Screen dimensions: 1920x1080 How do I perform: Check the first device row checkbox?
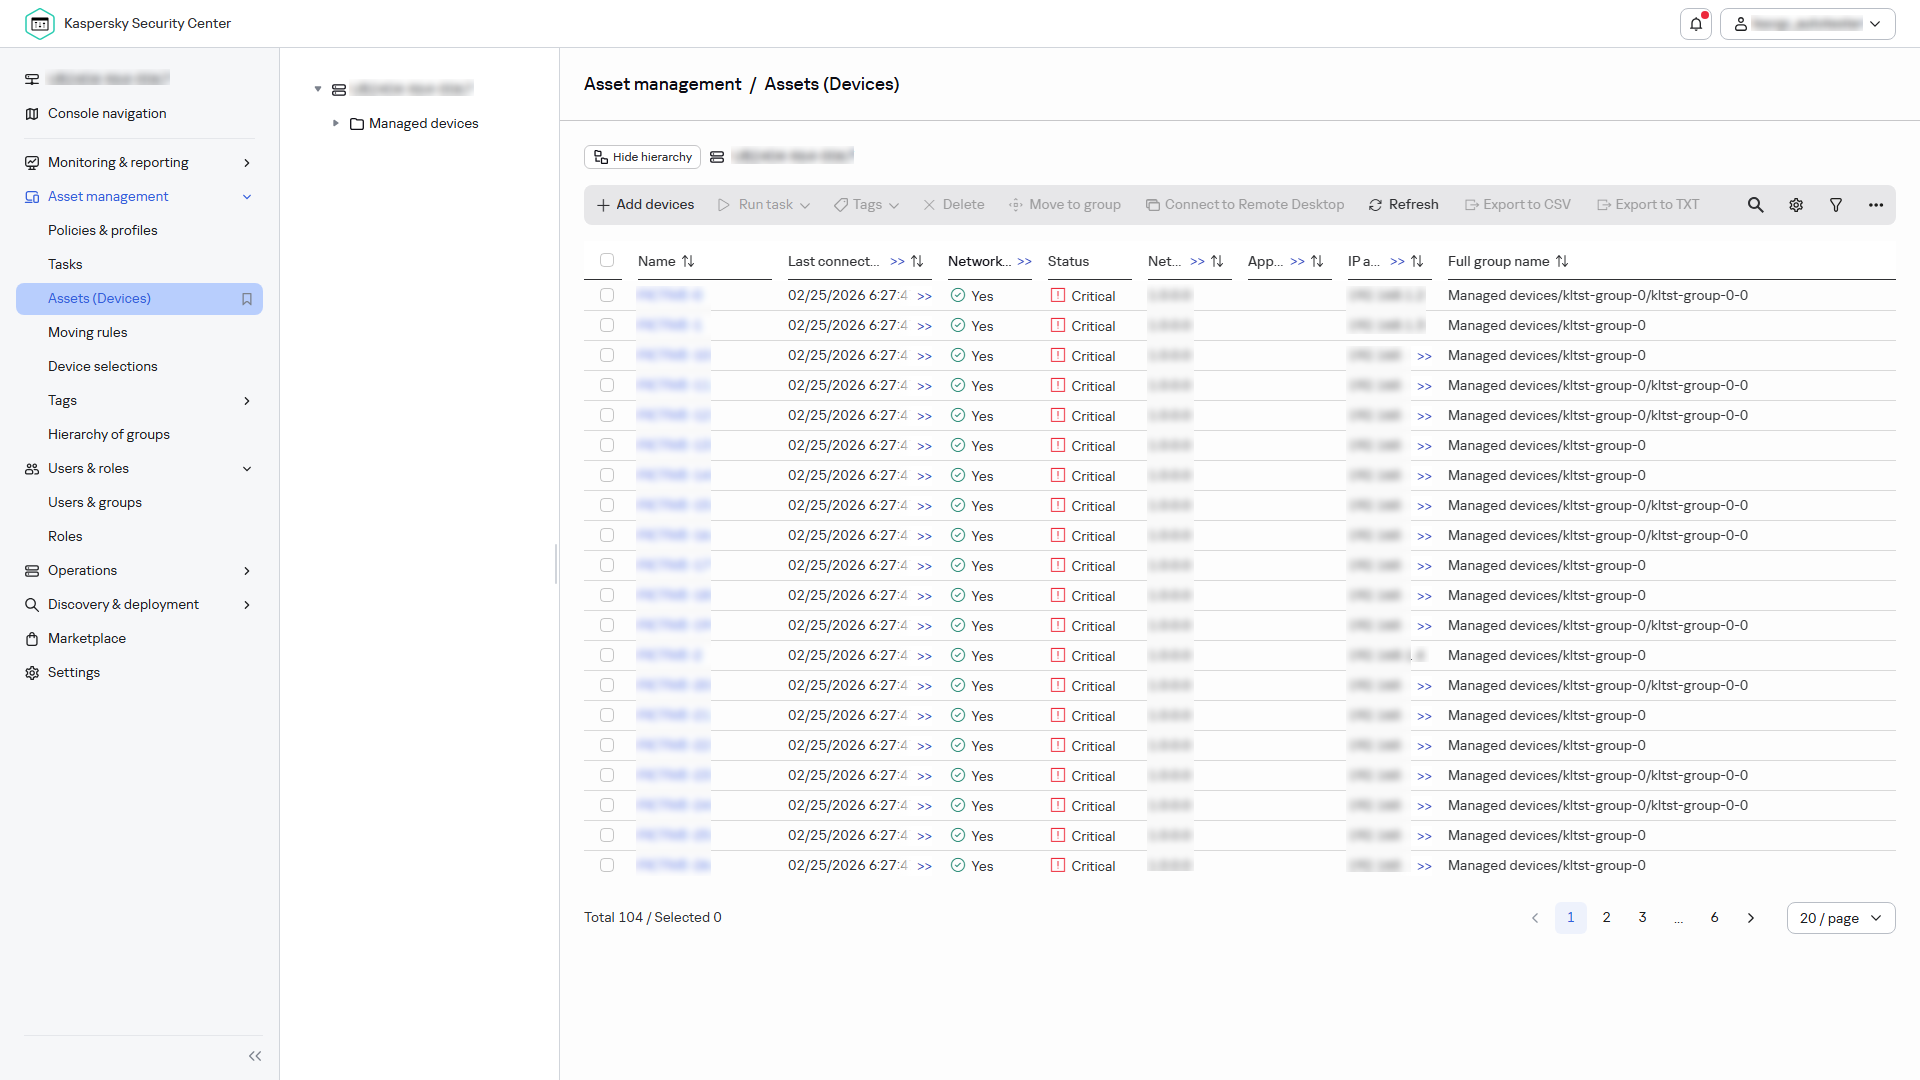607,295
